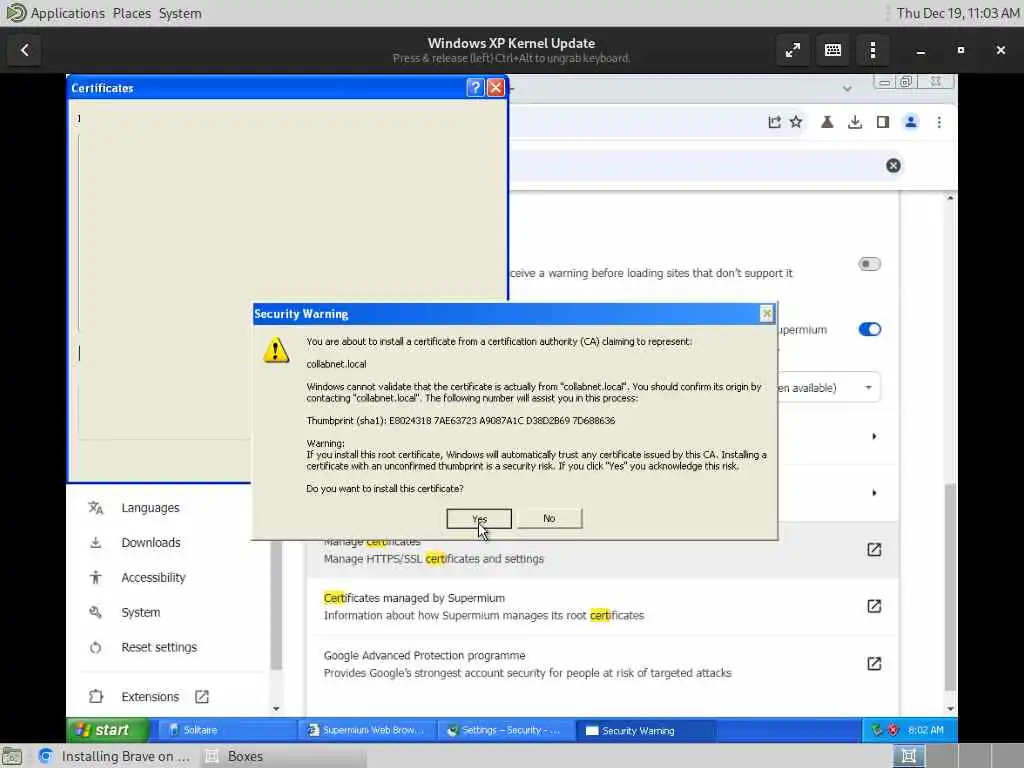Select Downloads in settings sidebar

[x=150, y=543]
